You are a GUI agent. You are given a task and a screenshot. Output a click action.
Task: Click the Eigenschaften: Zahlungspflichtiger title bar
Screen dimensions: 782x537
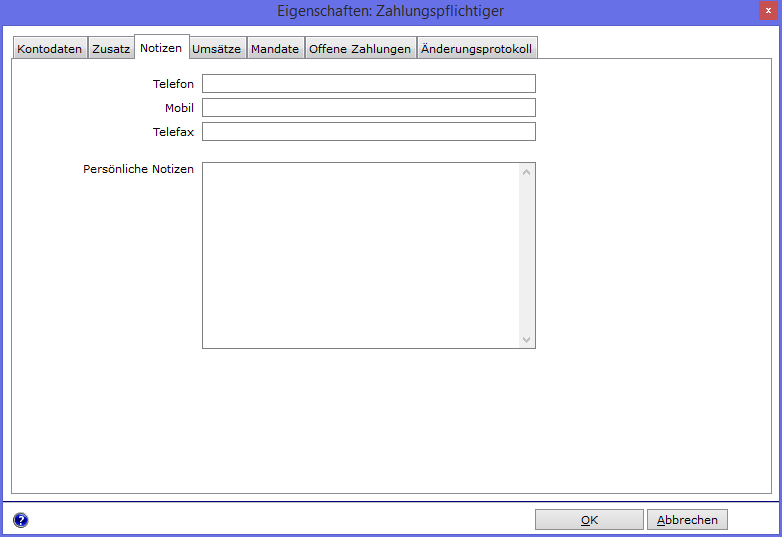pyautogui.click(x=391, y=11)
